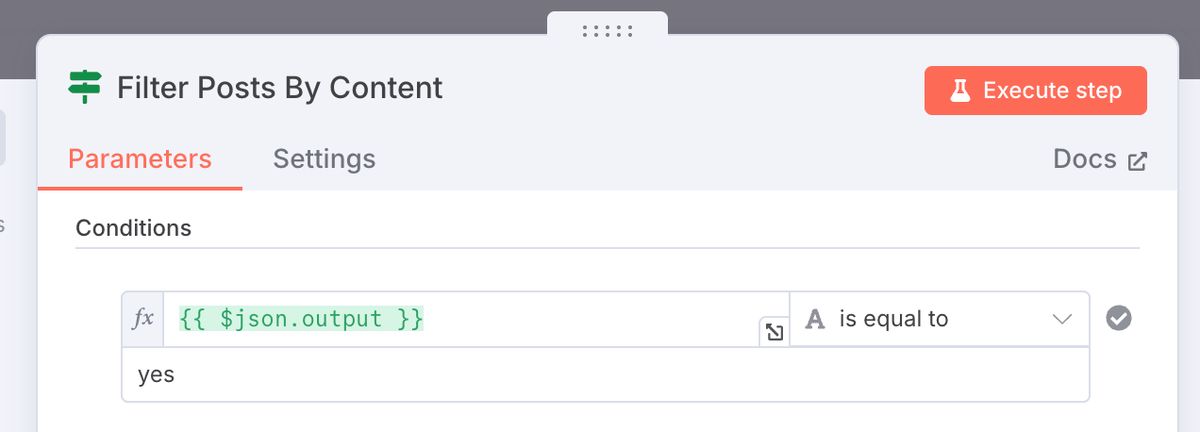Viewport: 1200px width, 432px height.
Task: Click the Conditions section heading
Action: click(134, 228)
